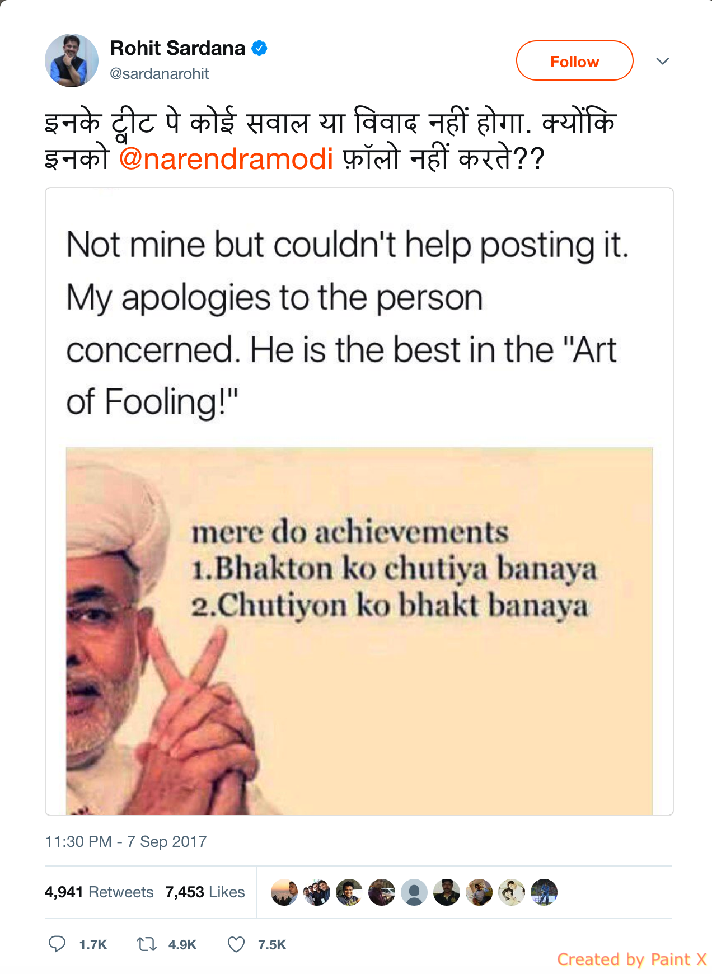This screenshot has height=974, width=712.
Task: Click the grey default liker avatar
Action: (x=414, y=893)
